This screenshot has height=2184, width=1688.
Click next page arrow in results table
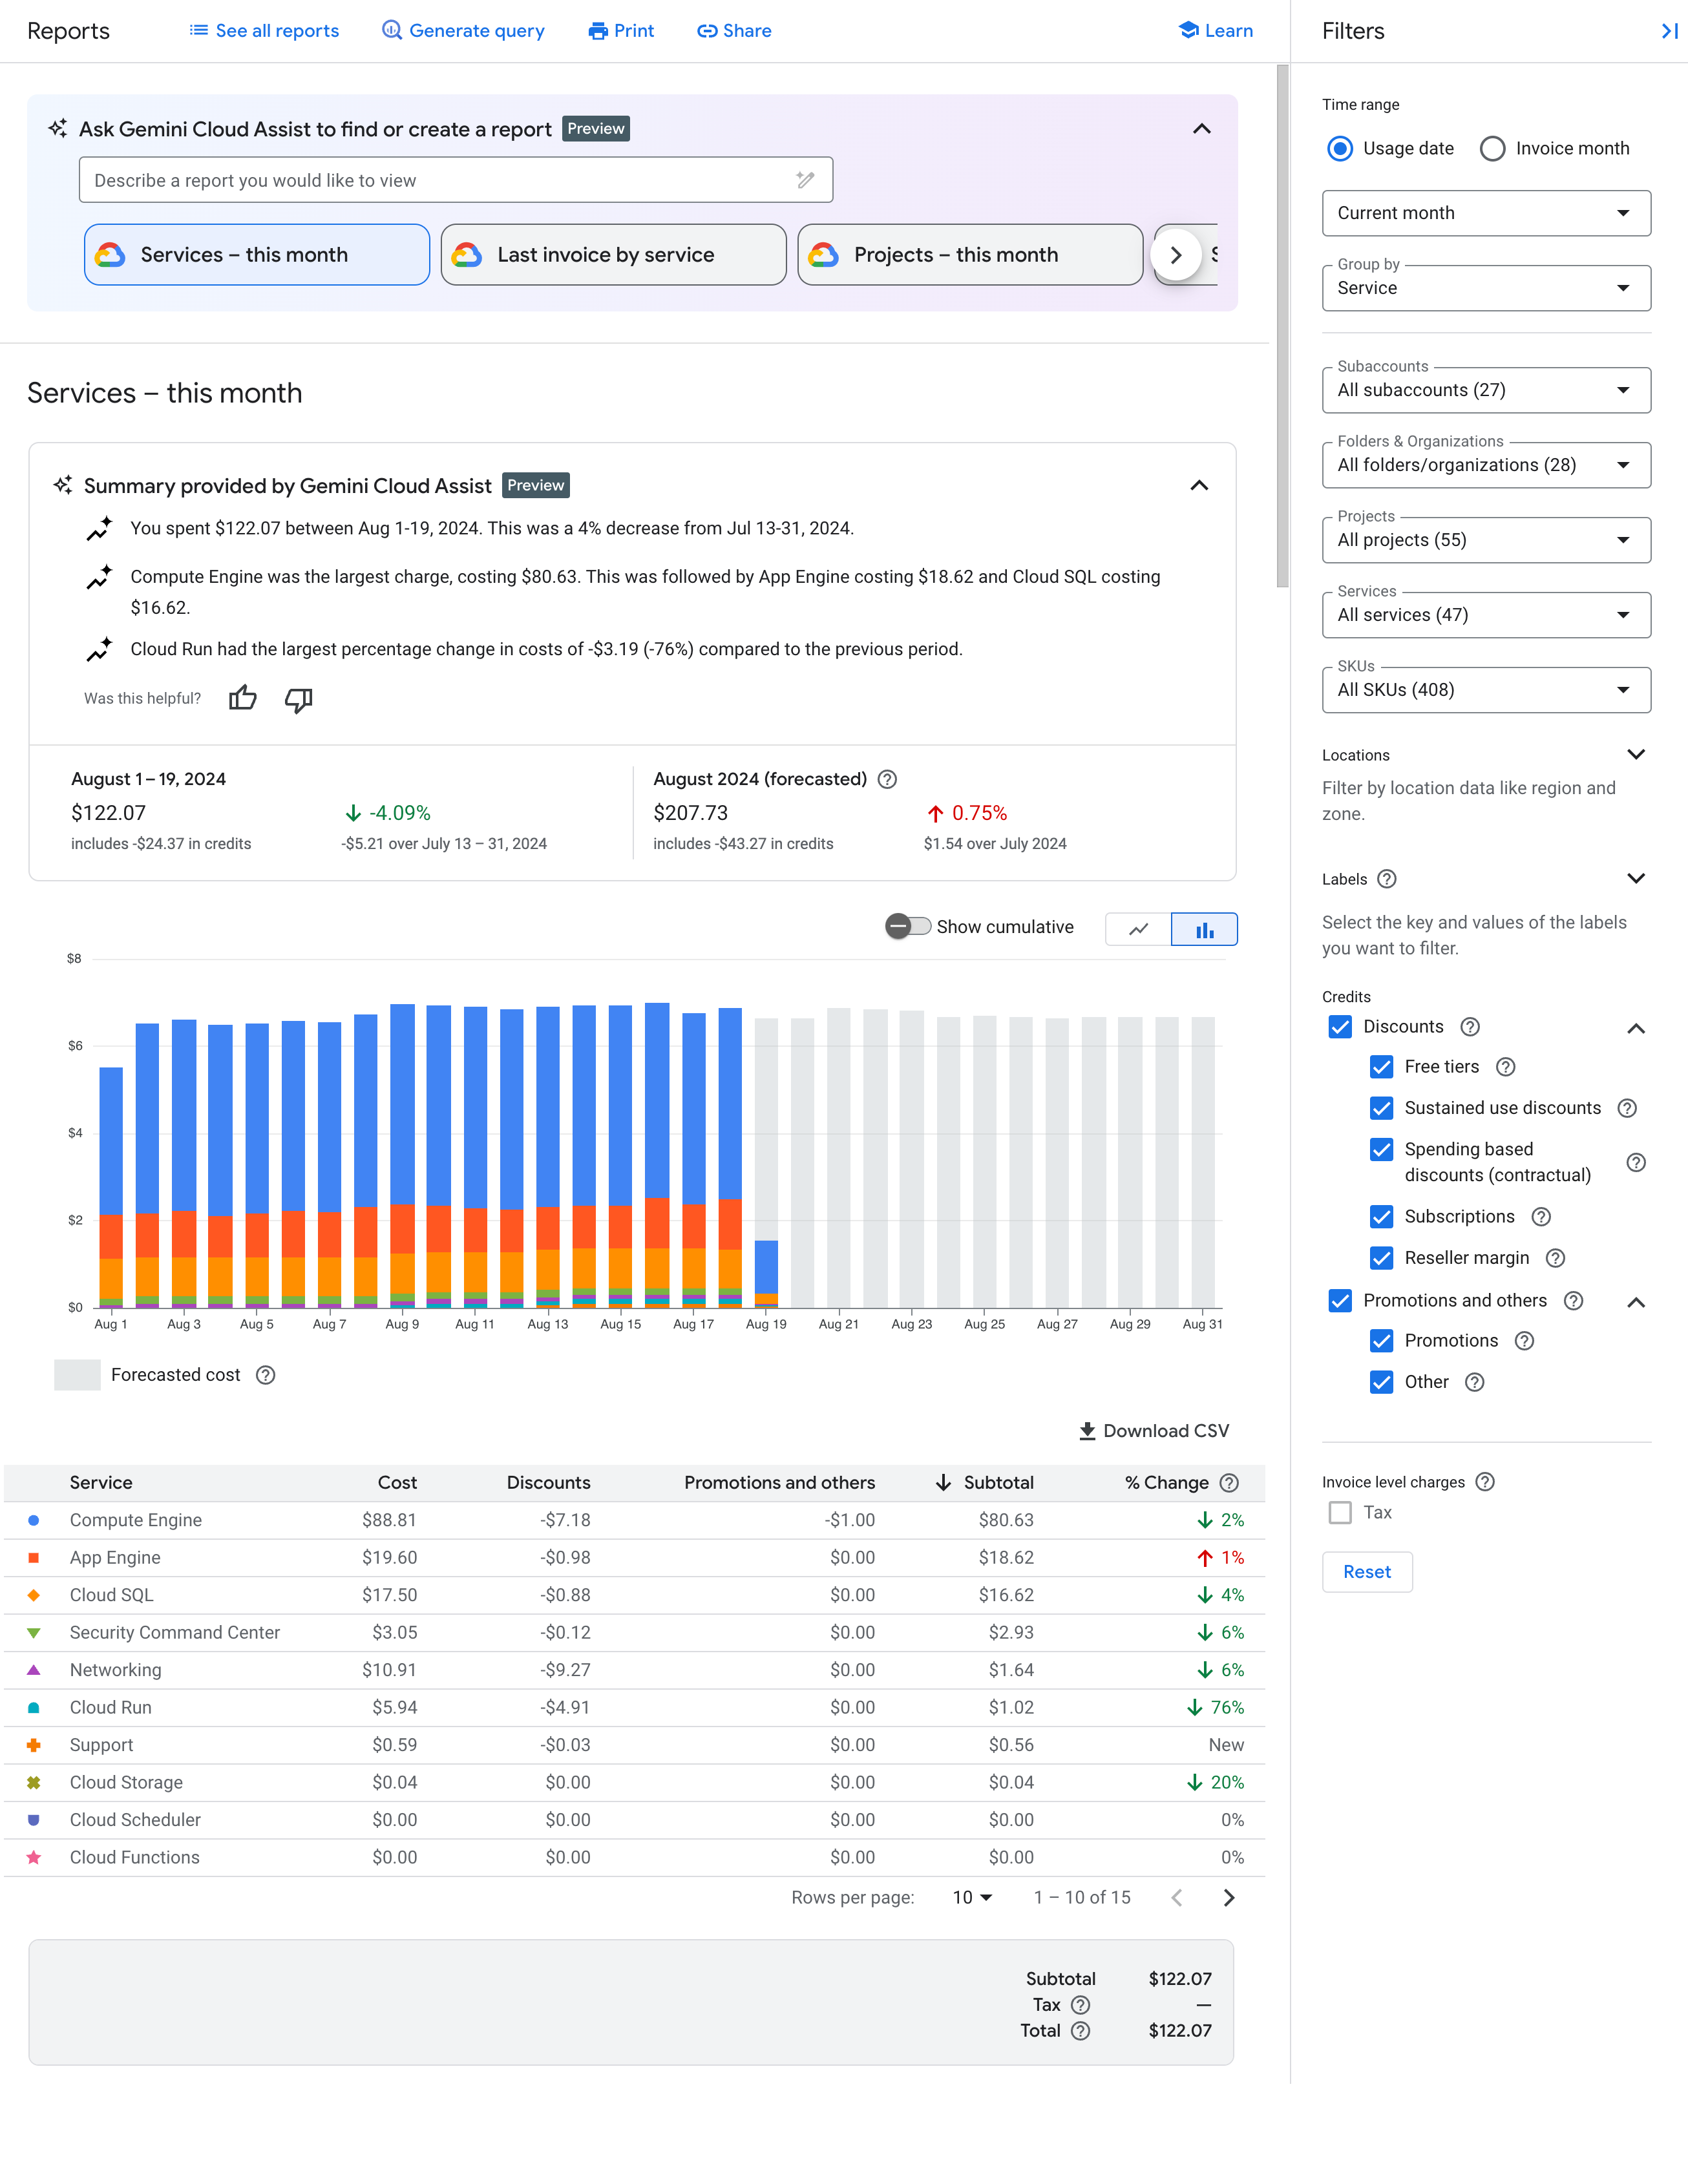coord(1227,1895)
